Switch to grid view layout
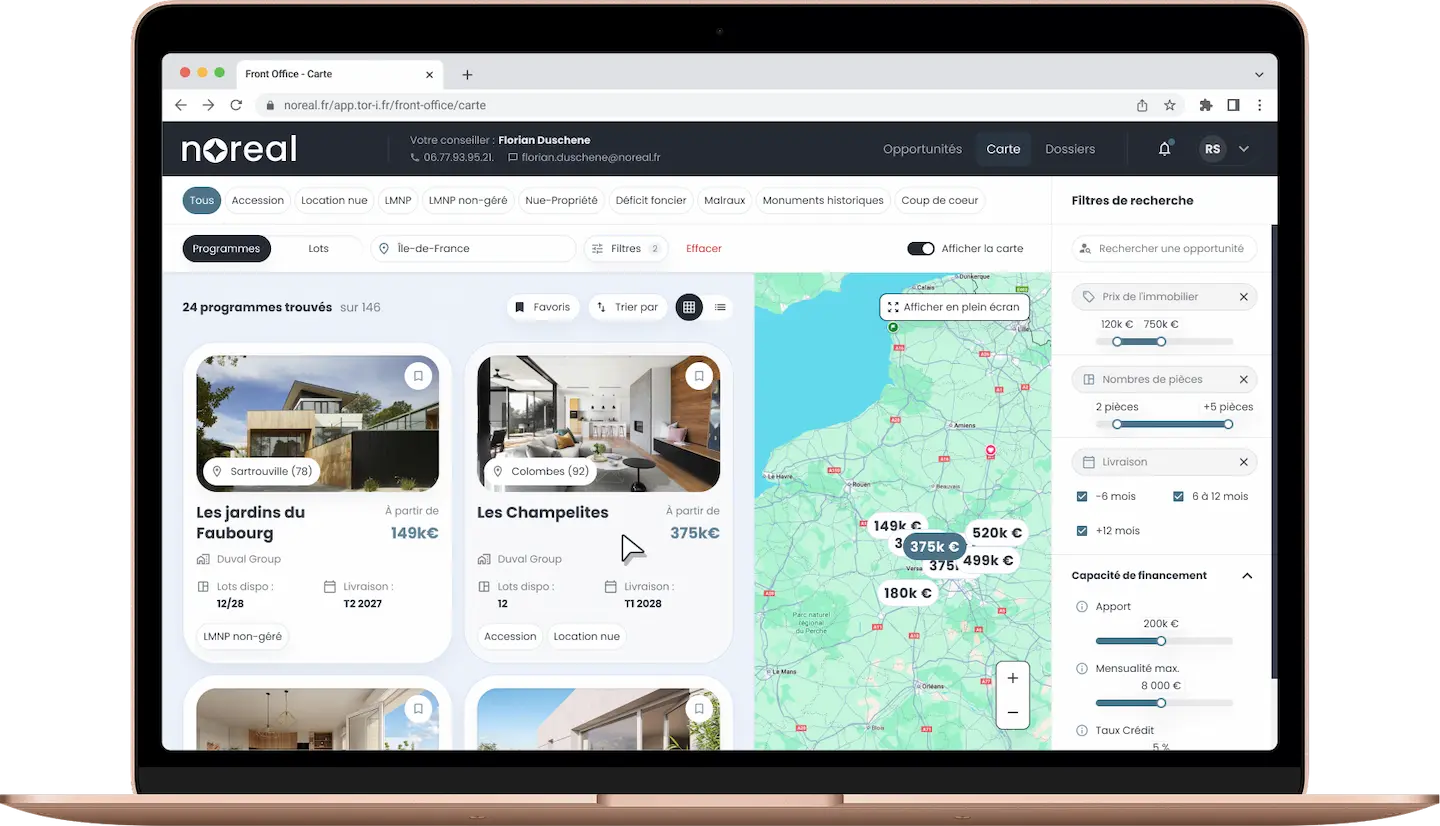This screenshot has width=1440, height=826. (688, 307)
